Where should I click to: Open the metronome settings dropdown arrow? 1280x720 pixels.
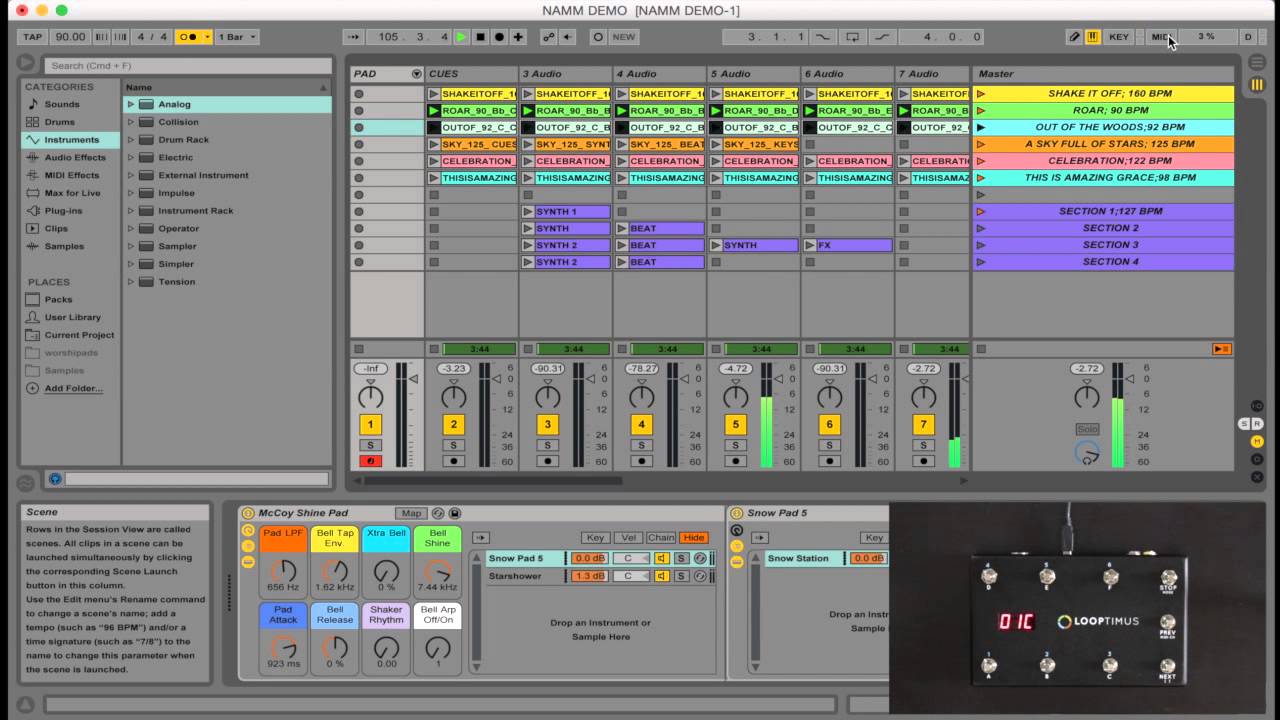point(207,37)
